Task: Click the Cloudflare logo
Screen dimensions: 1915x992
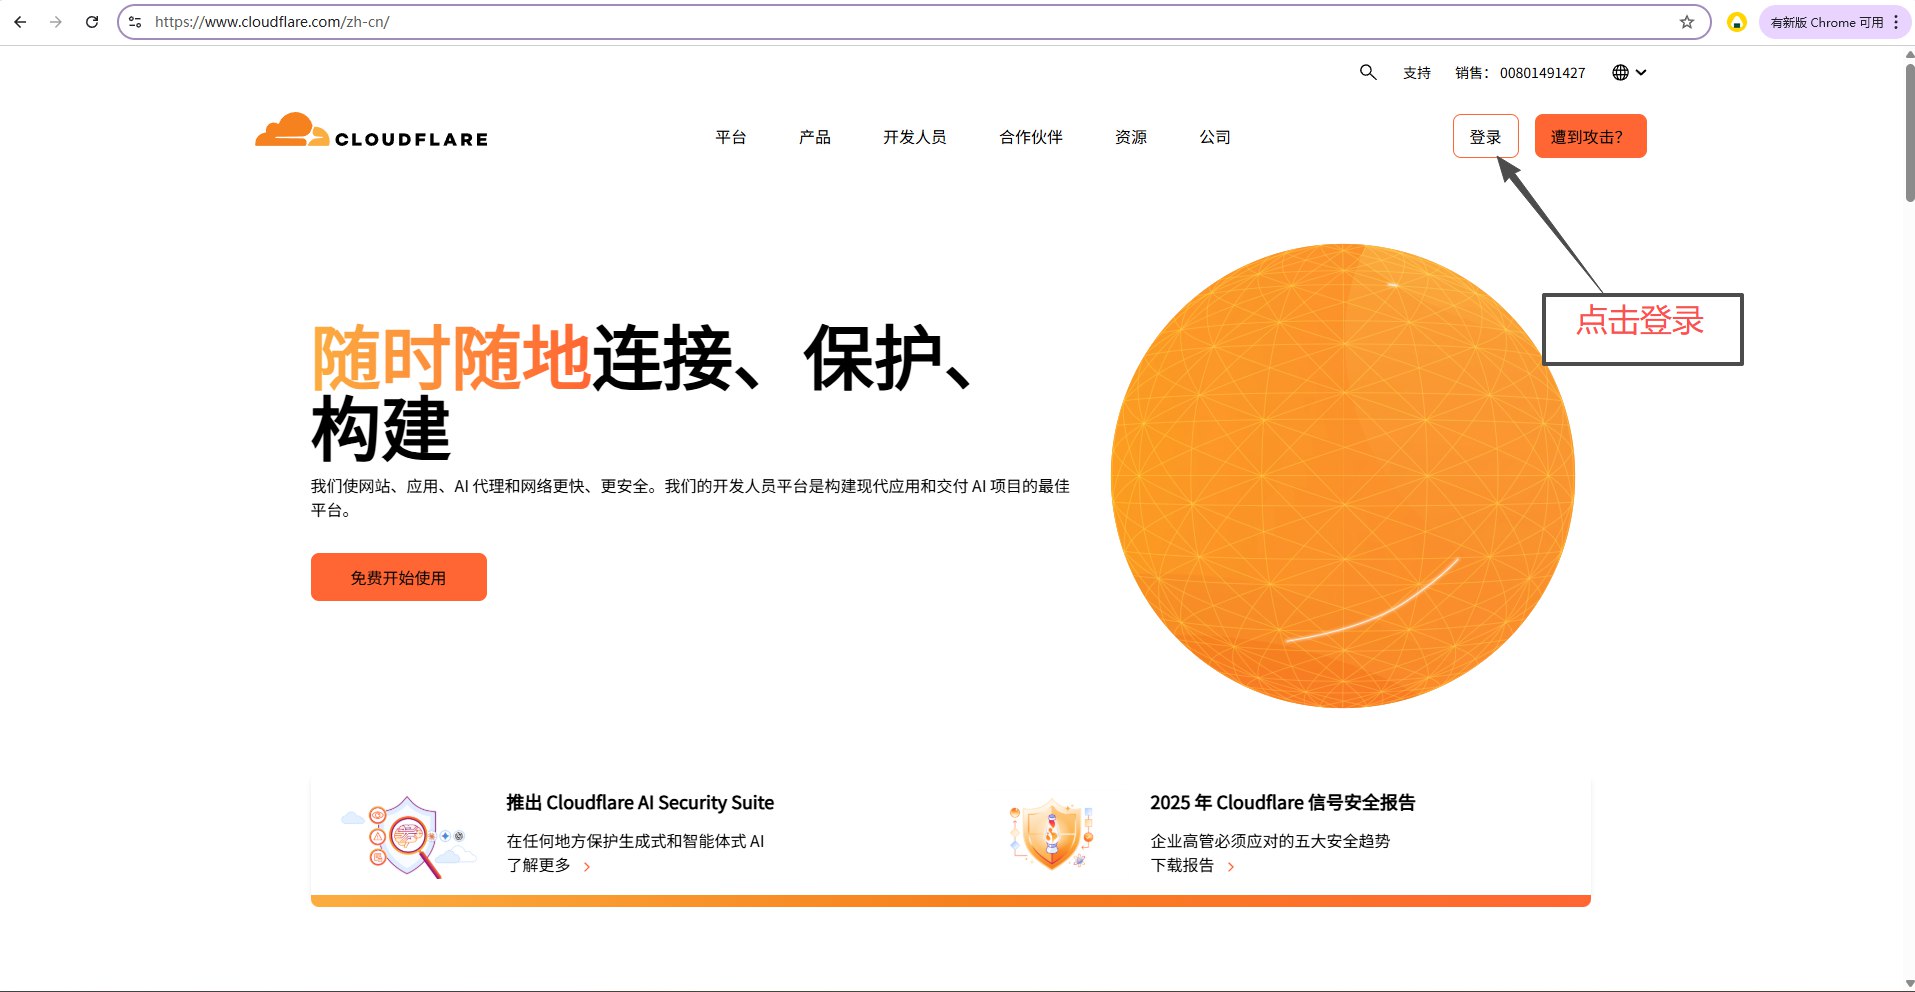Action: (371, 132)
